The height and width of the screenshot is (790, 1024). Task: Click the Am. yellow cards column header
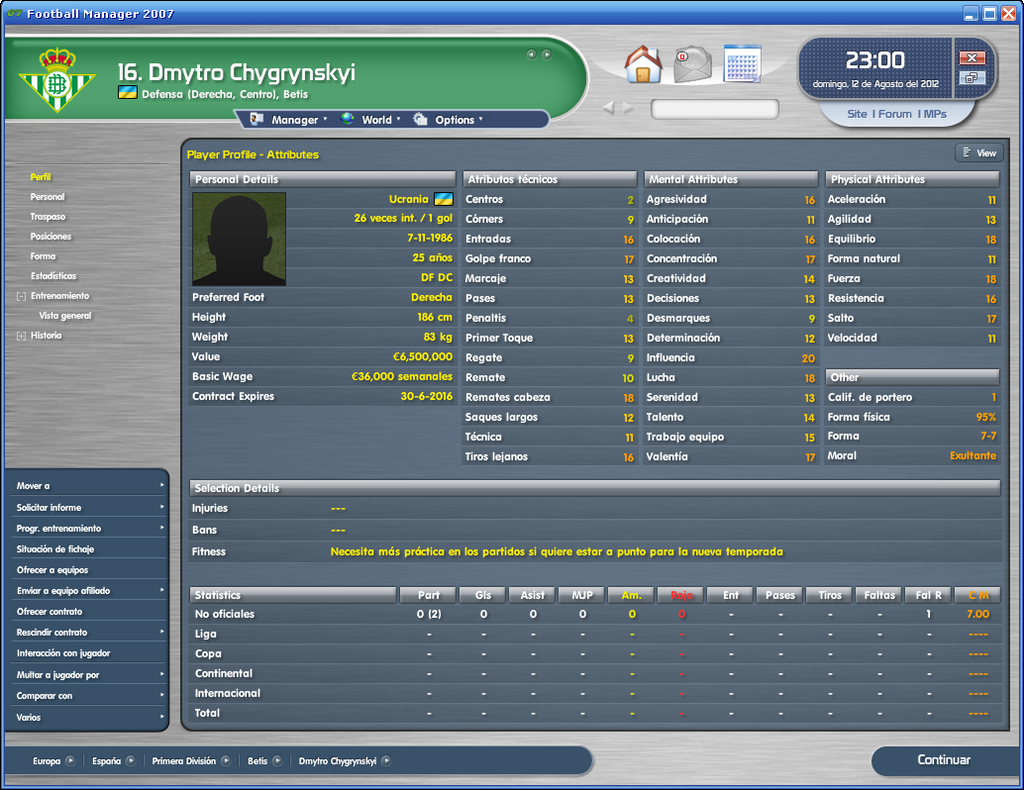pos(632,595)
